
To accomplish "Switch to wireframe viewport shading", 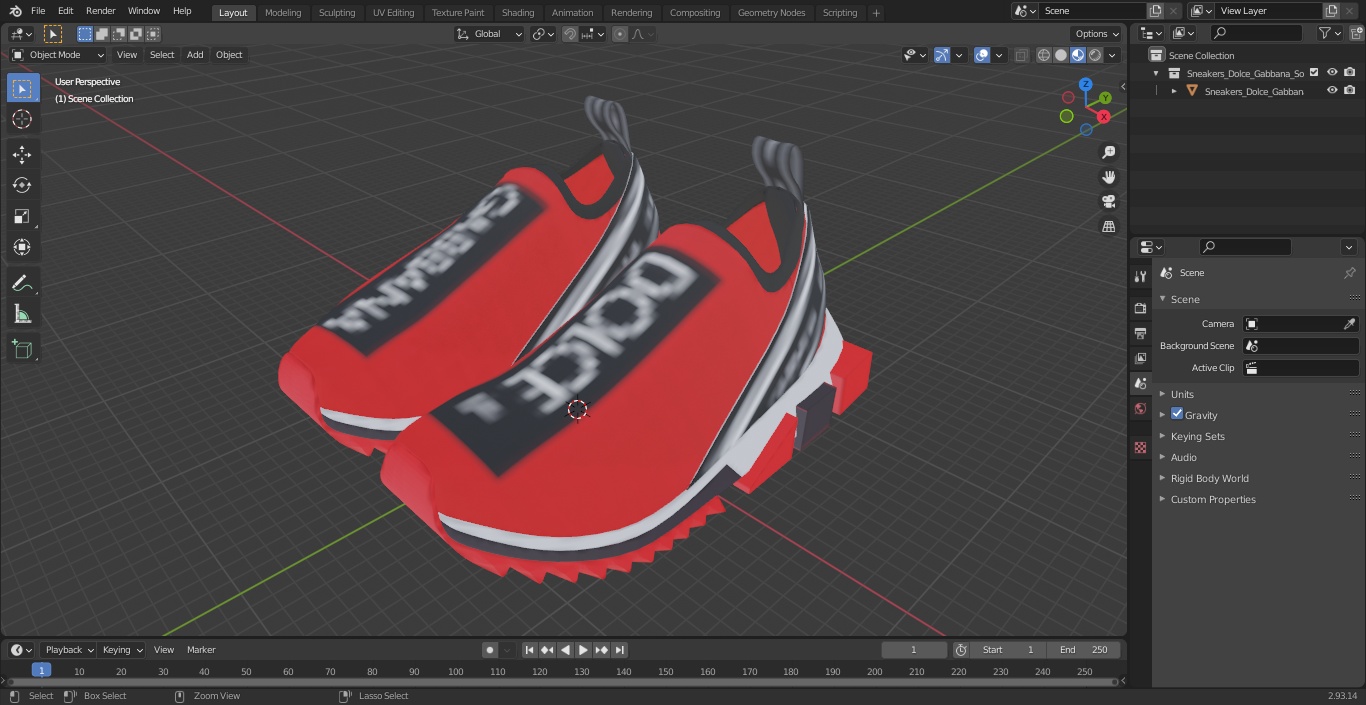I will [x=1044, y=55].
